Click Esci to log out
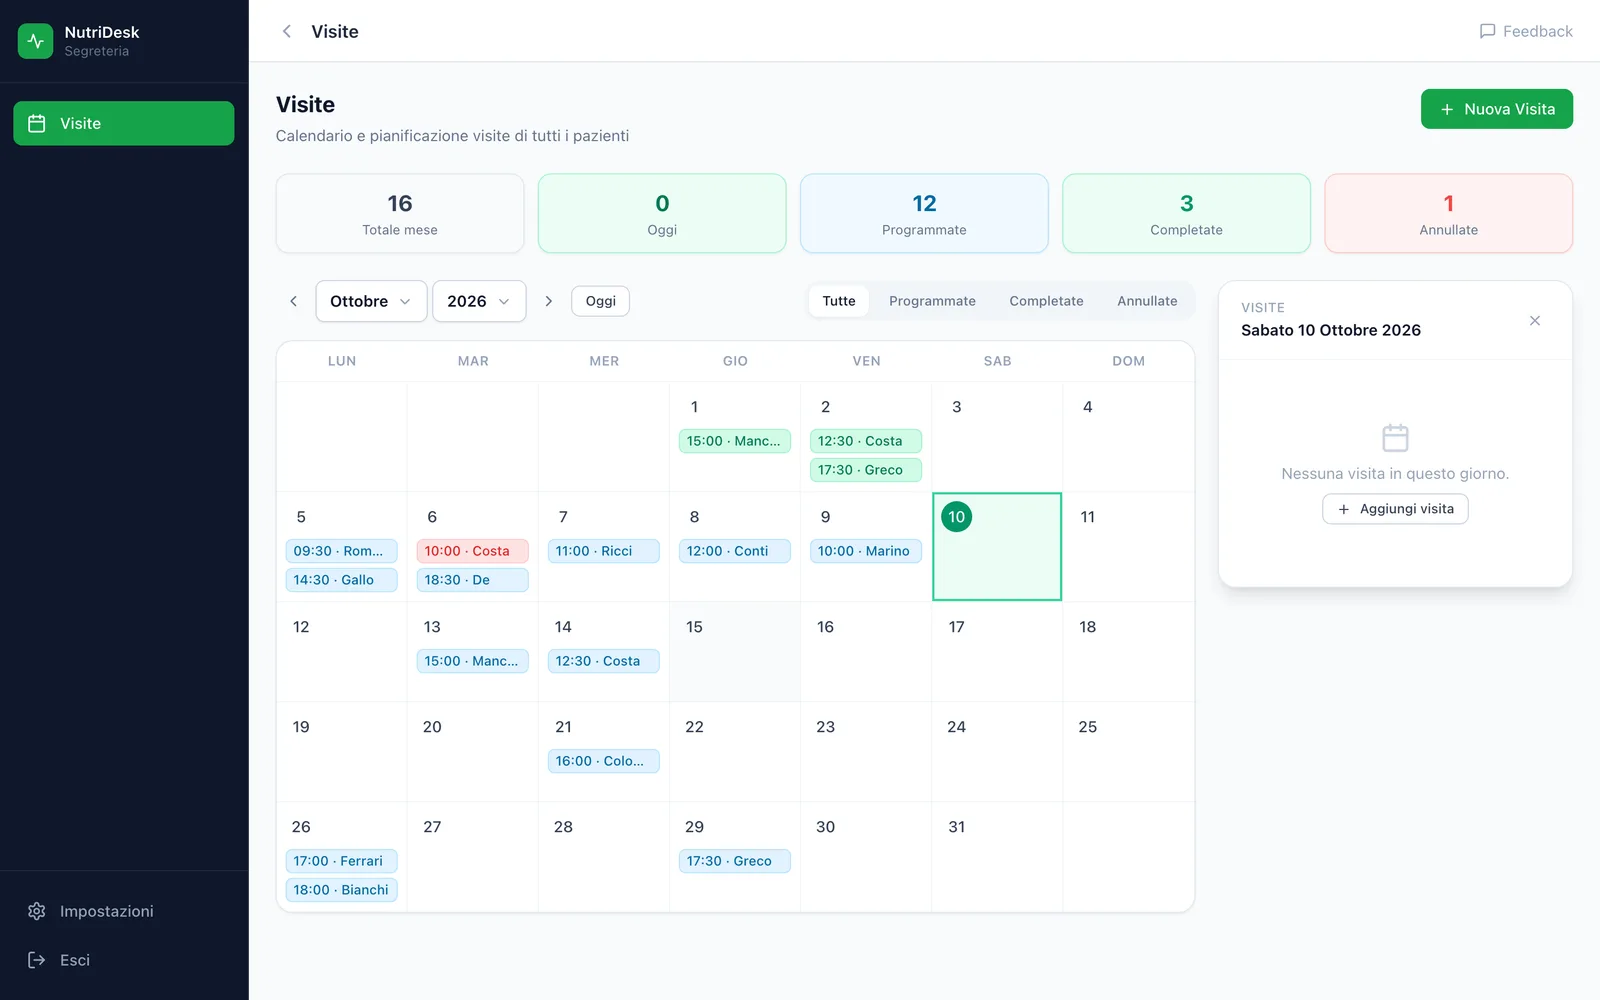This screenshot has width=1600, height=1000. [124, 960]
